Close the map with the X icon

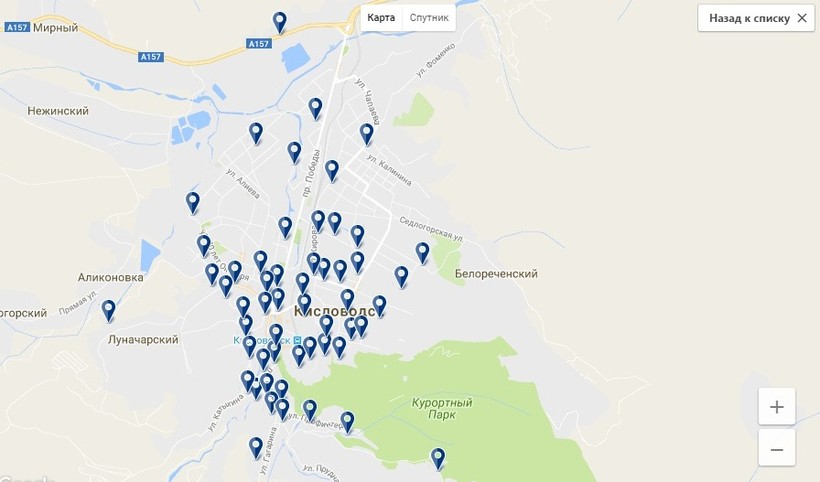pos(802,18)
